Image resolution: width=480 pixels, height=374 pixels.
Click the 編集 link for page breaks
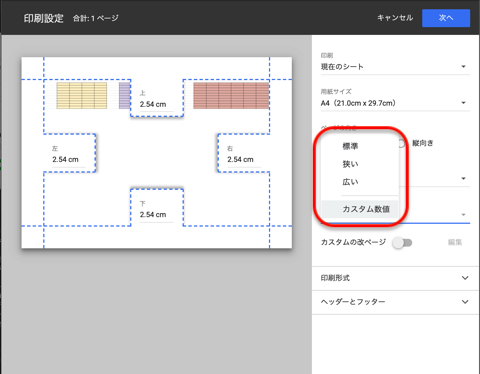(455, 242)
